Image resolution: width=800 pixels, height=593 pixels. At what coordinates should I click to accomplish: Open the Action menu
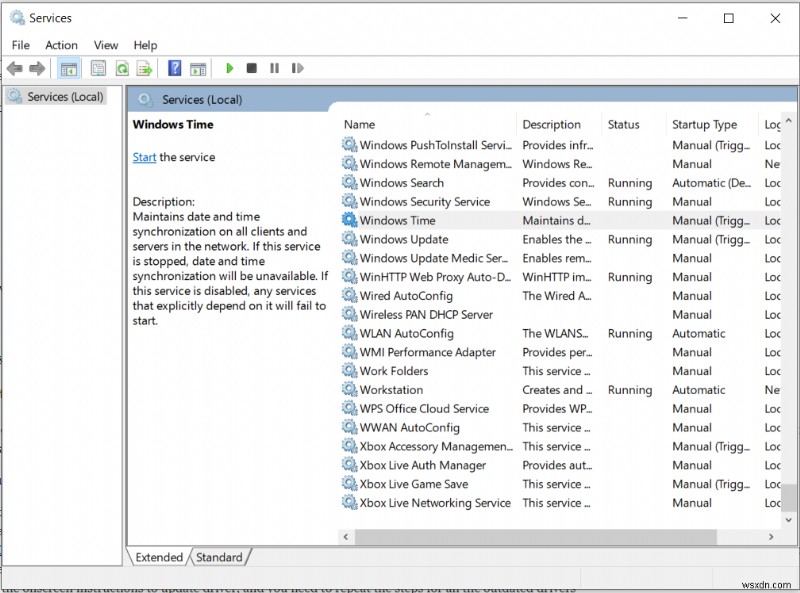click(61, 44)
